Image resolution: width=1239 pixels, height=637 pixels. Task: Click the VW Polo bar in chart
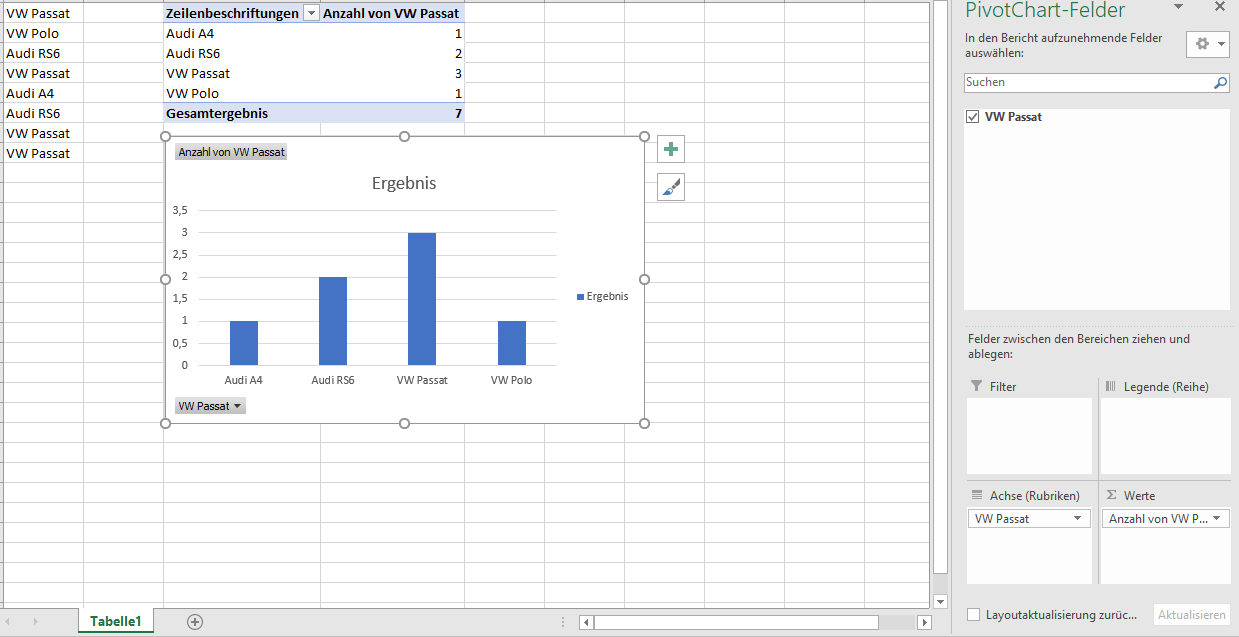(512, 343)
